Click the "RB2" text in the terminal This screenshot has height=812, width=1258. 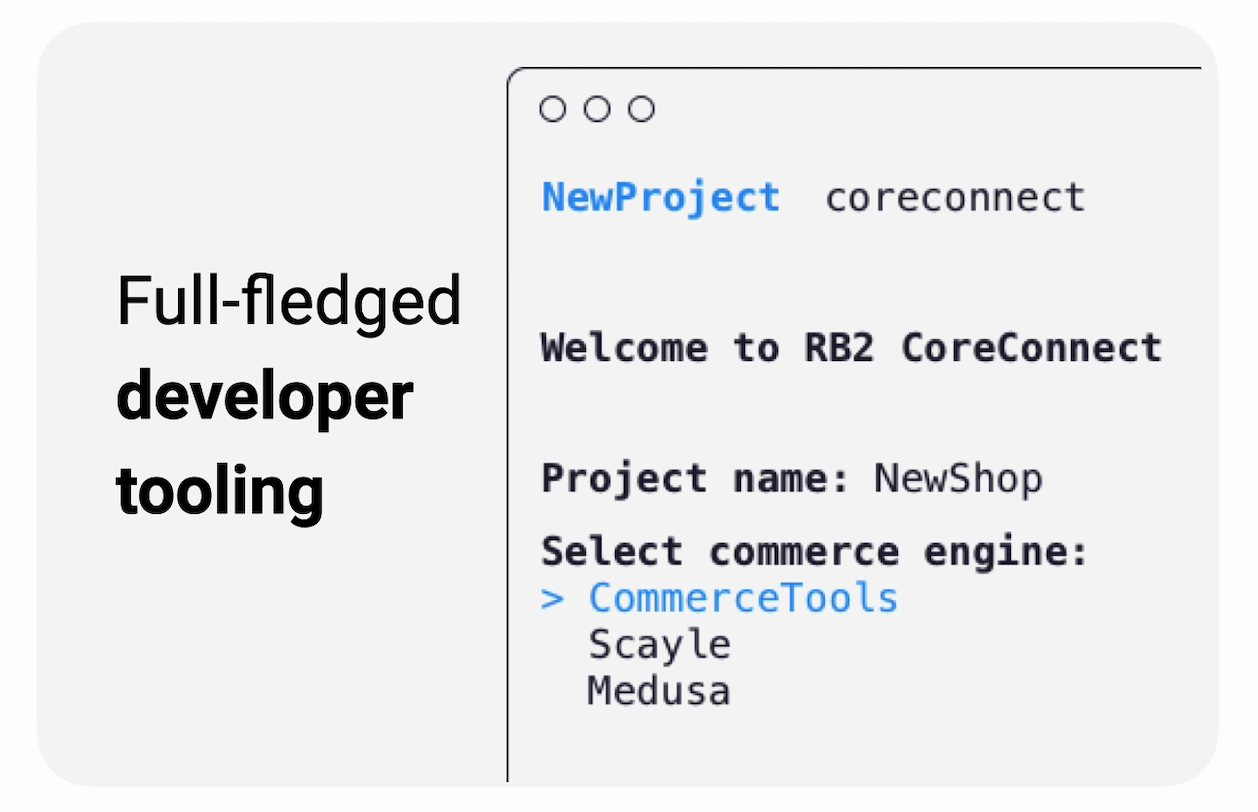(x=839, y=348)
